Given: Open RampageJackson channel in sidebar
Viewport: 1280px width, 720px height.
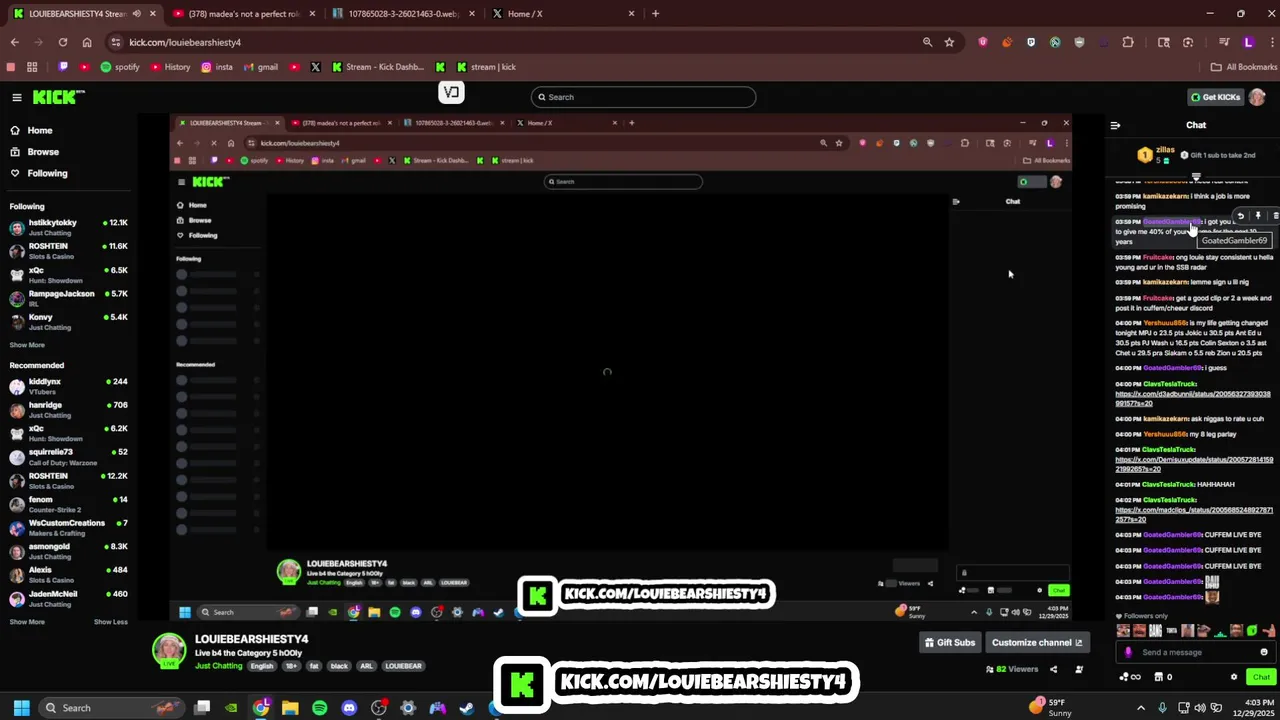Looking at the screenshot, I should [x=68, y=298].
